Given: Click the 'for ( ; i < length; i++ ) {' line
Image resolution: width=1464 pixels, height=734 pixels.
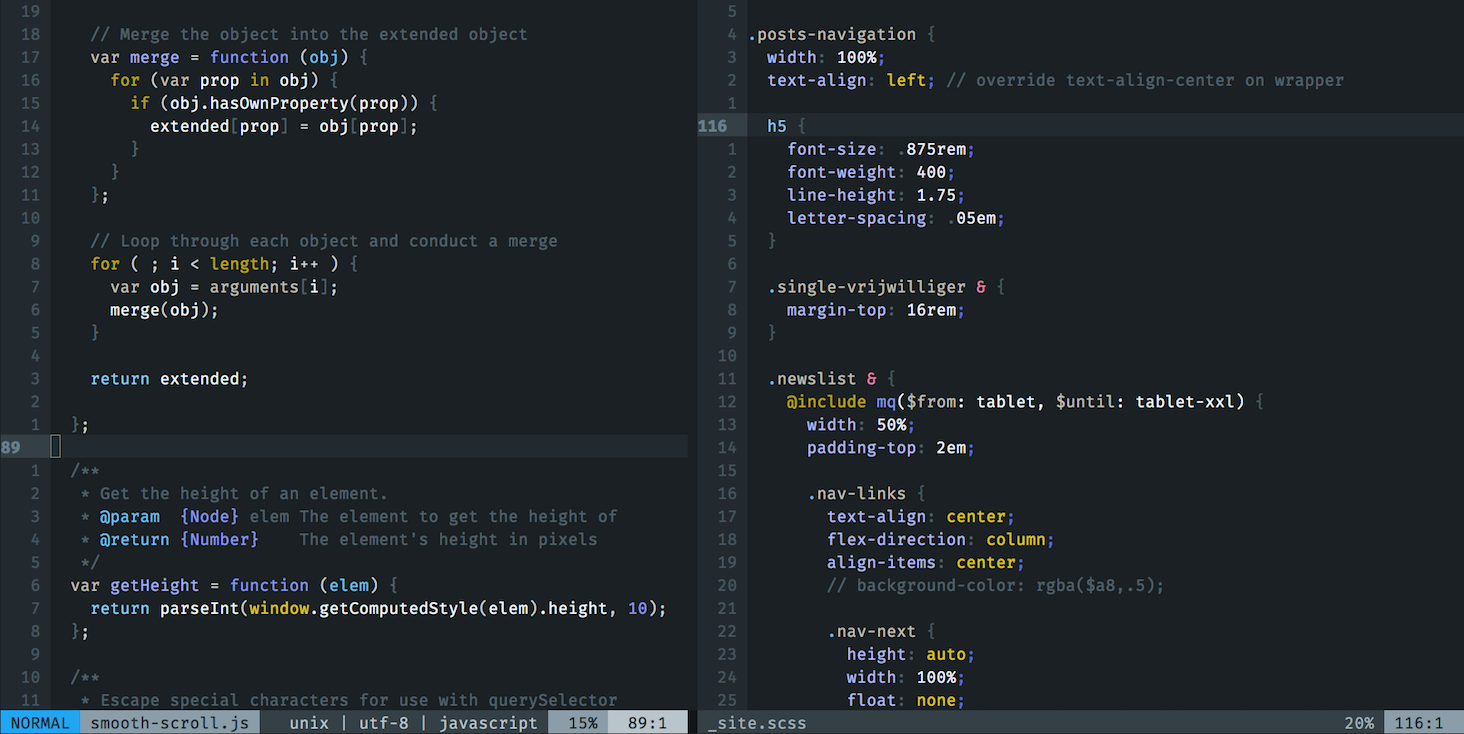Looking at the screenshot, I should tap(224, 264).
